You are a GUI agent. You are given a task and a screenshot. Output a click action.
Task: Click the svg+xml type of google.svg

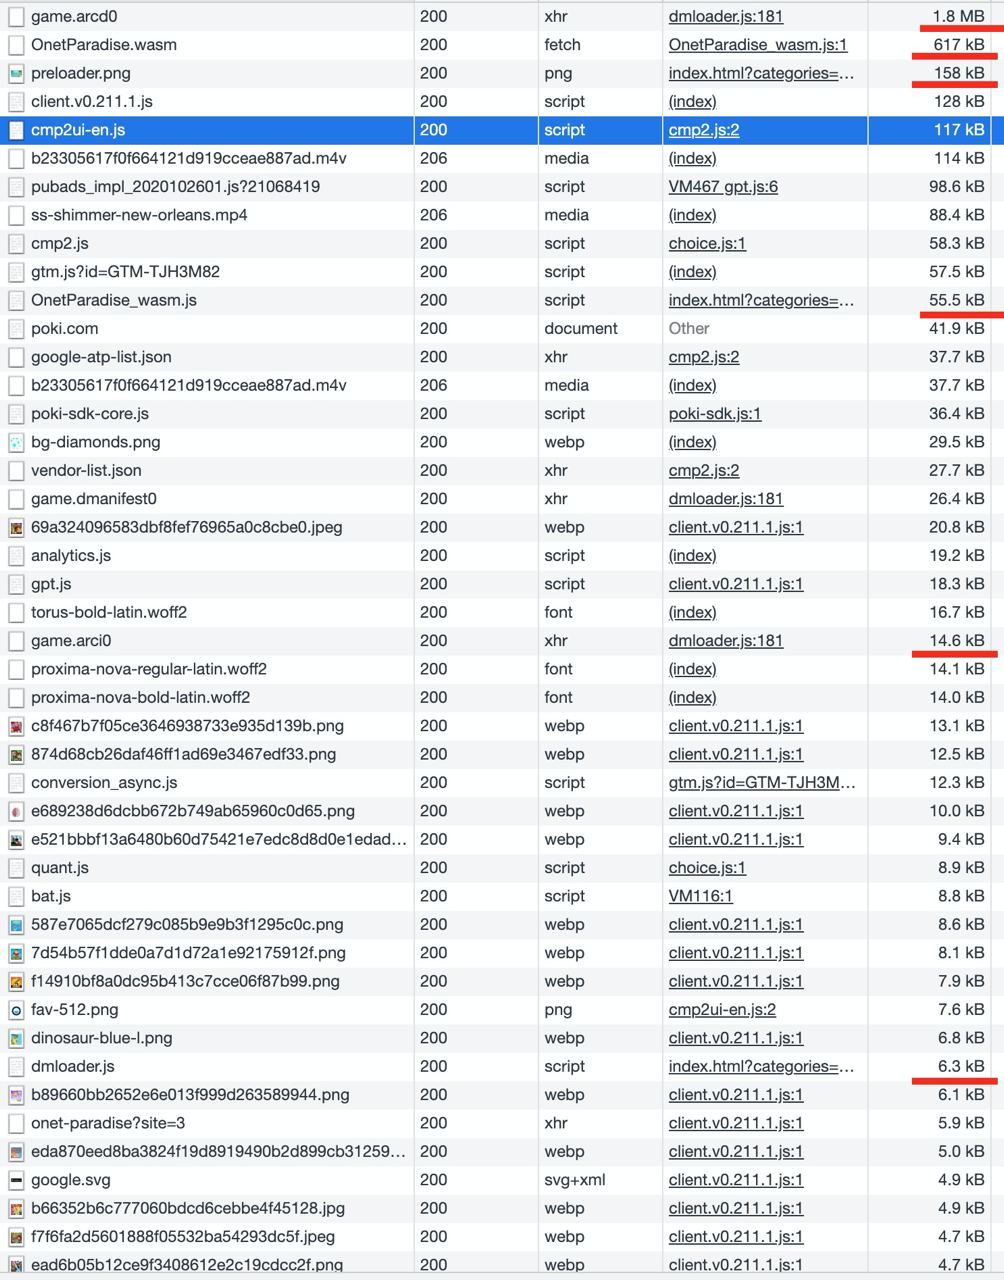[x=575, y=1180]
